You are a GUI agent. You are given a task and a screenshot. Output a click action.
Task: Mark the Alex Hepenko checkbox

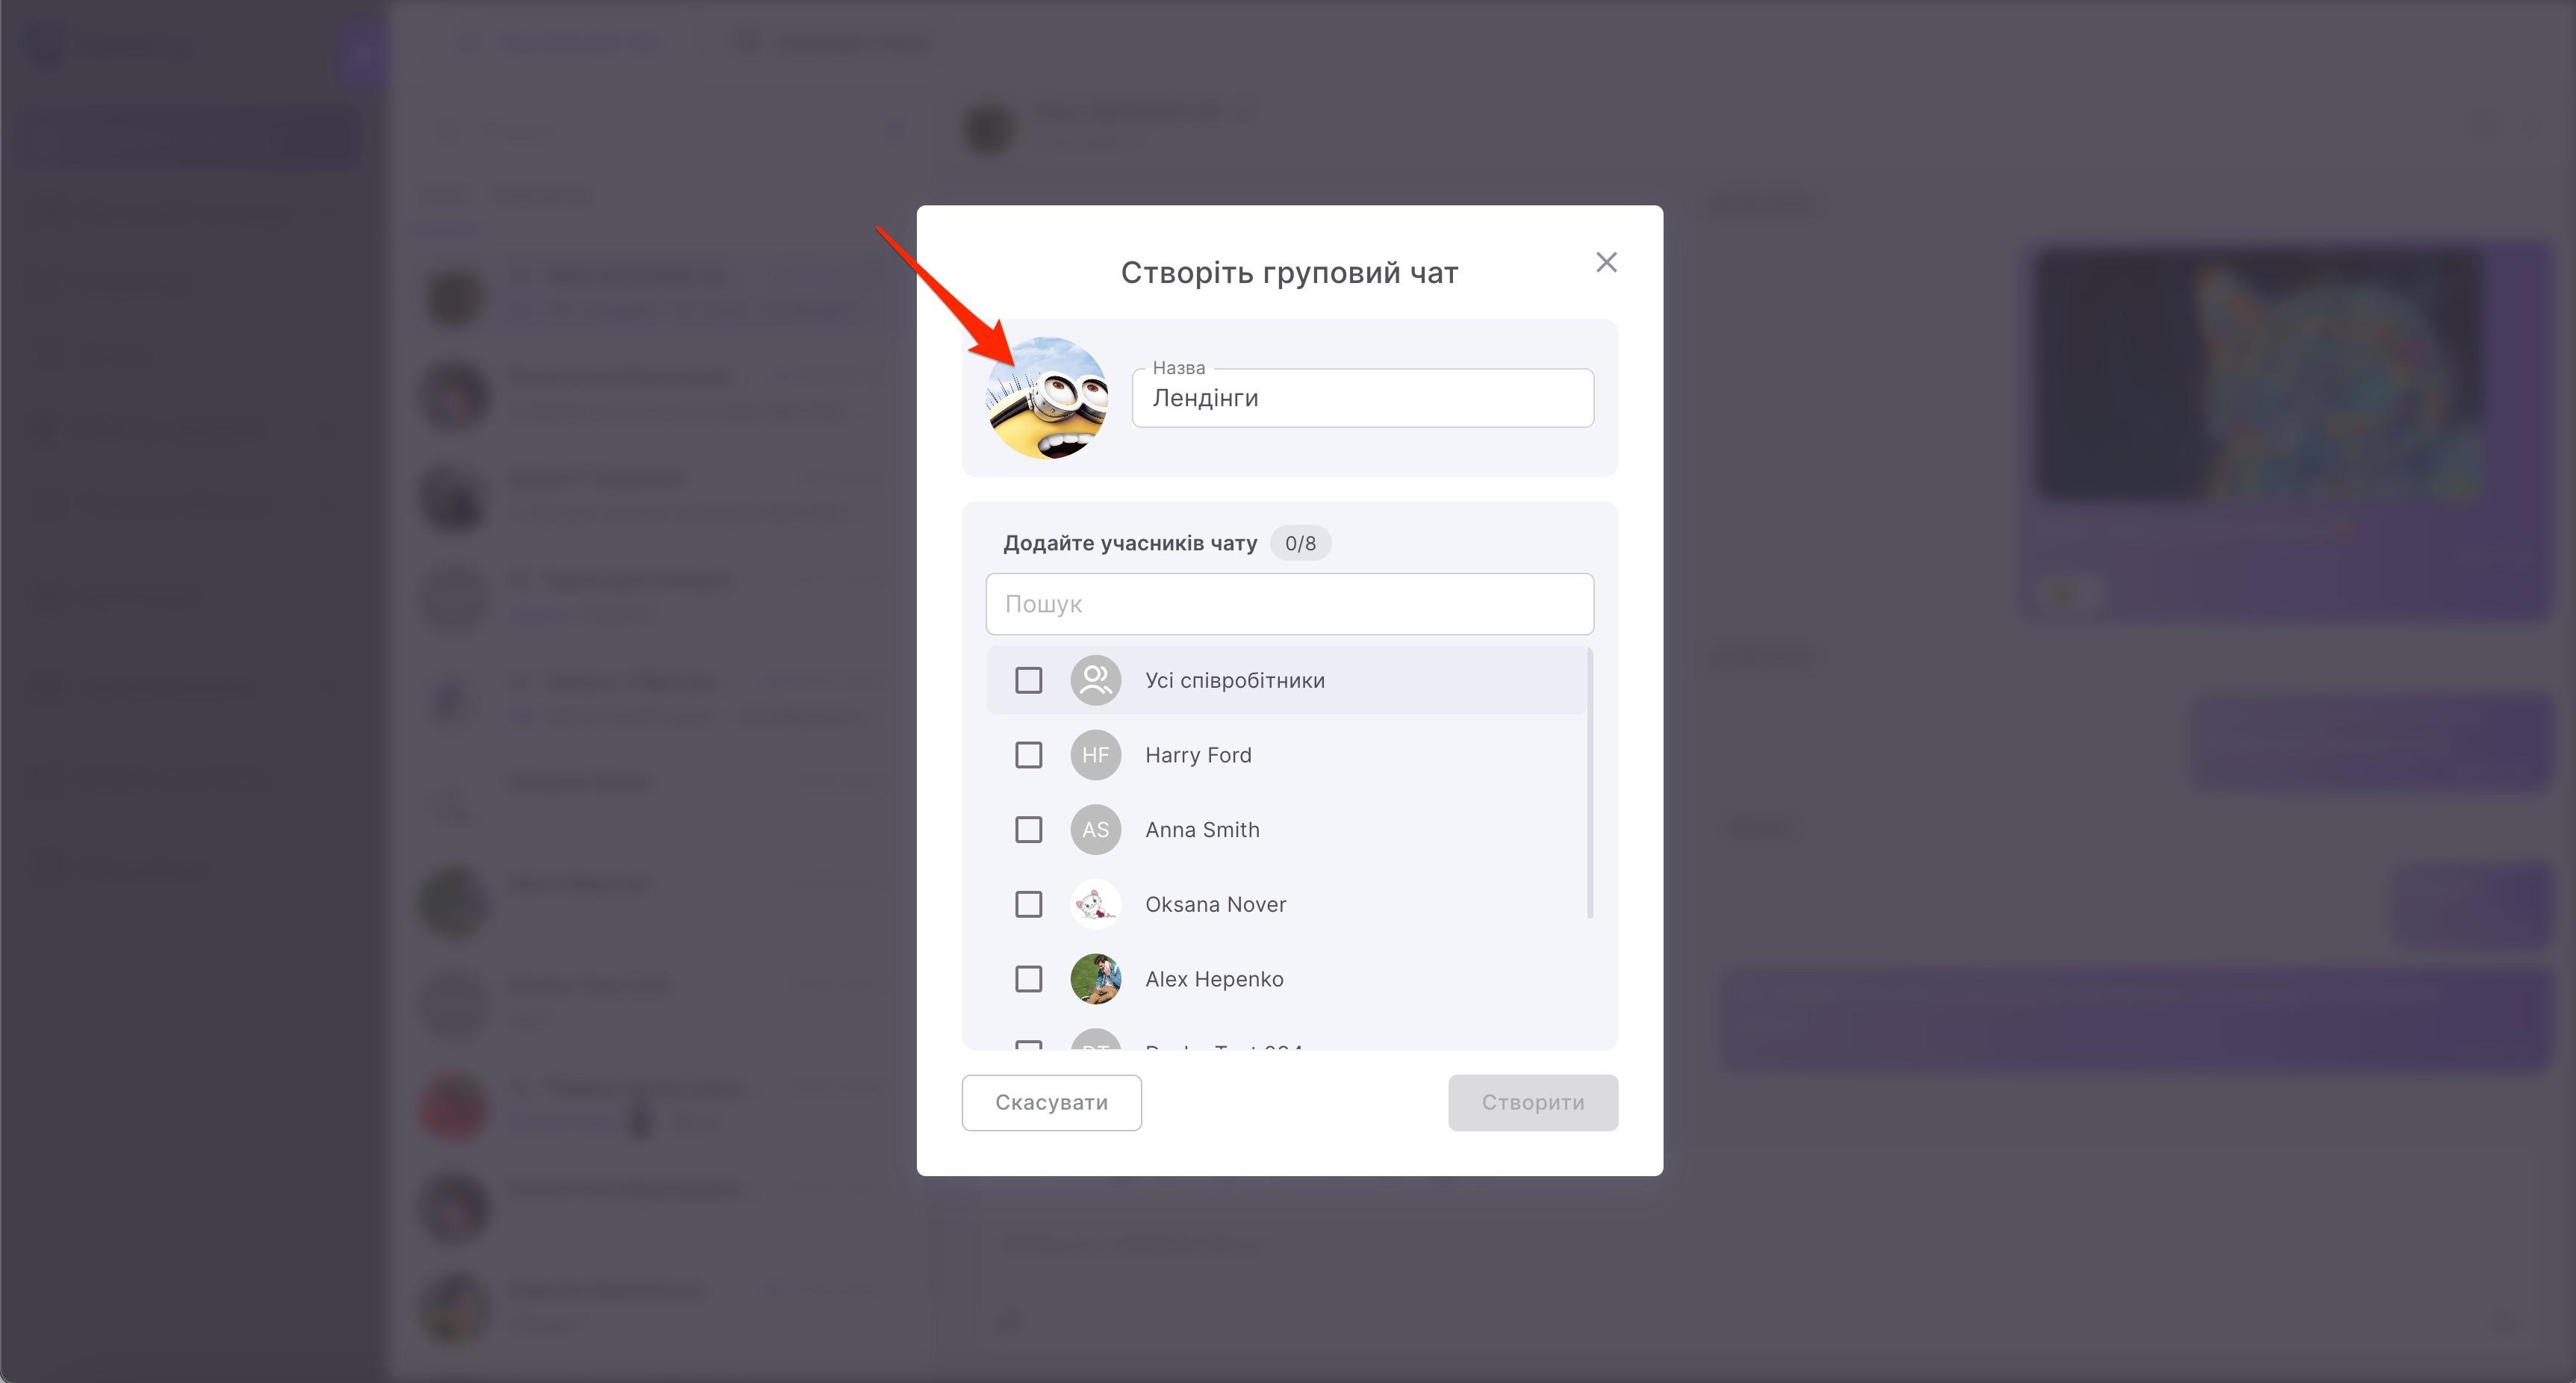[x=1028, y=979]
